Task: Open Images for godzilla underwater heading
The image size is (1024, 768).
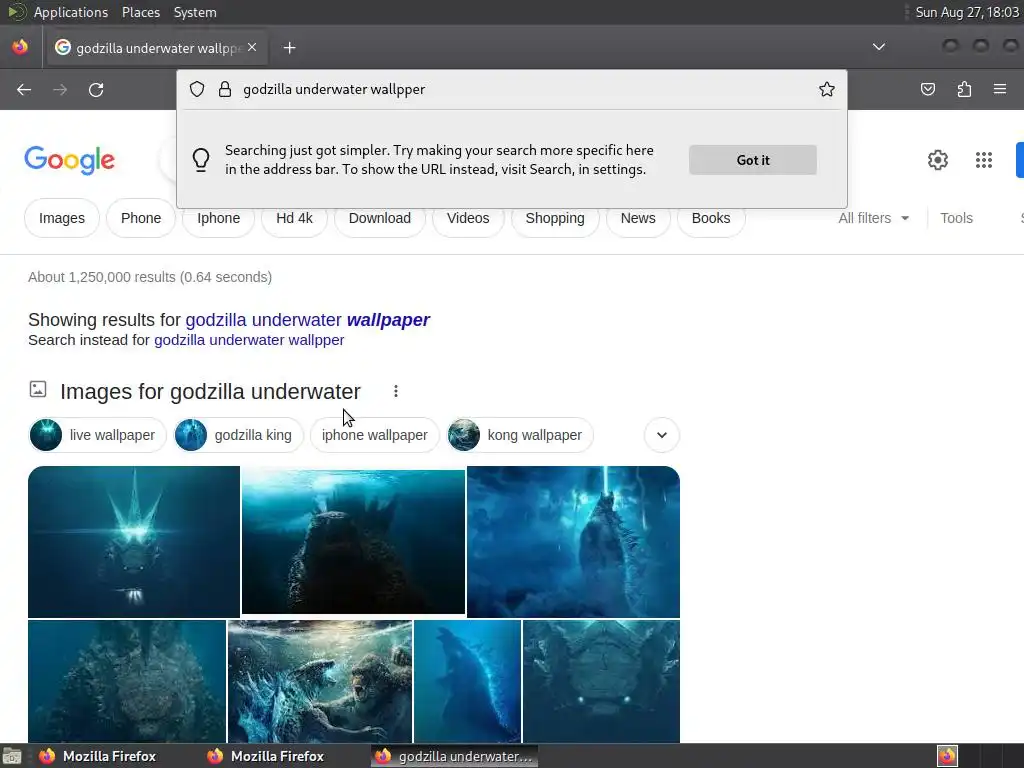Action: click(x=210, y=391)
